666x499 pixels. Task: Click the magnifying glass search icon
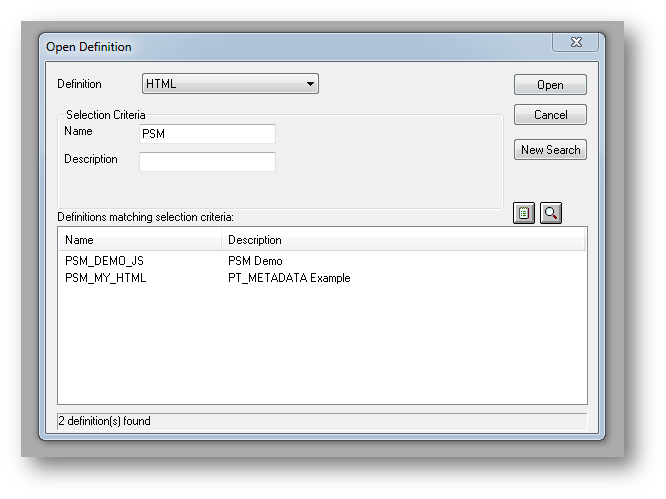(550, 212)
